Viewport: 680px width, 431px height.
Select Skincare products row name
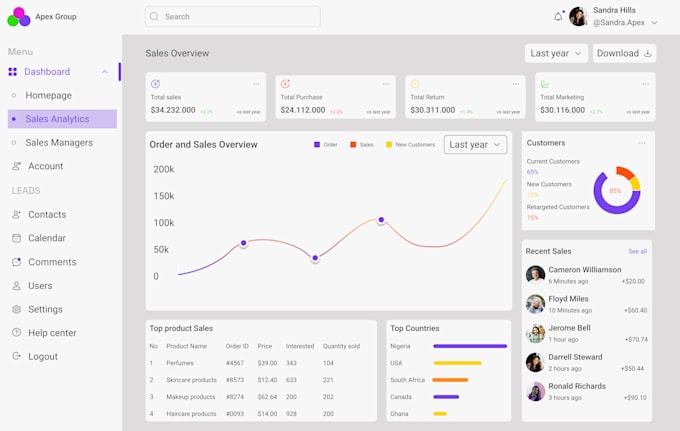[191, 380]
